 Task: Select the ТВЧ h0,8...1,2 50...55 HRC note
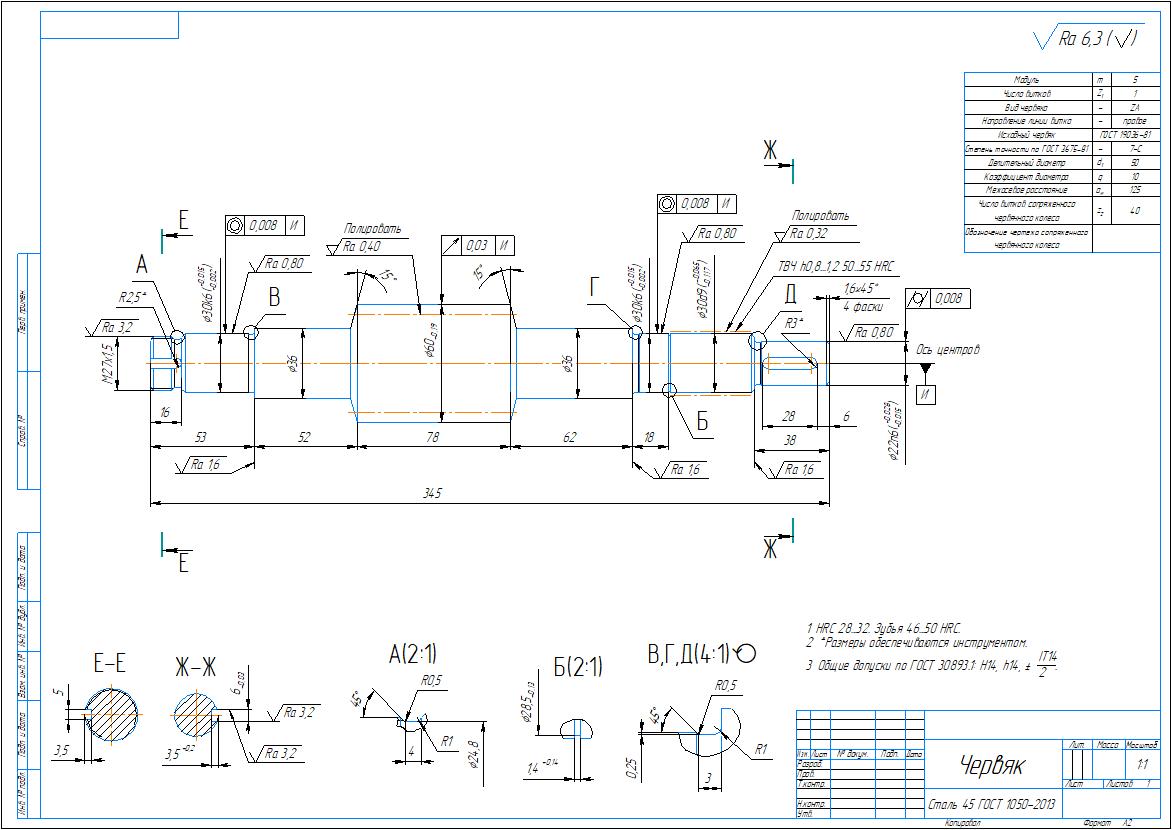[835, 266]
